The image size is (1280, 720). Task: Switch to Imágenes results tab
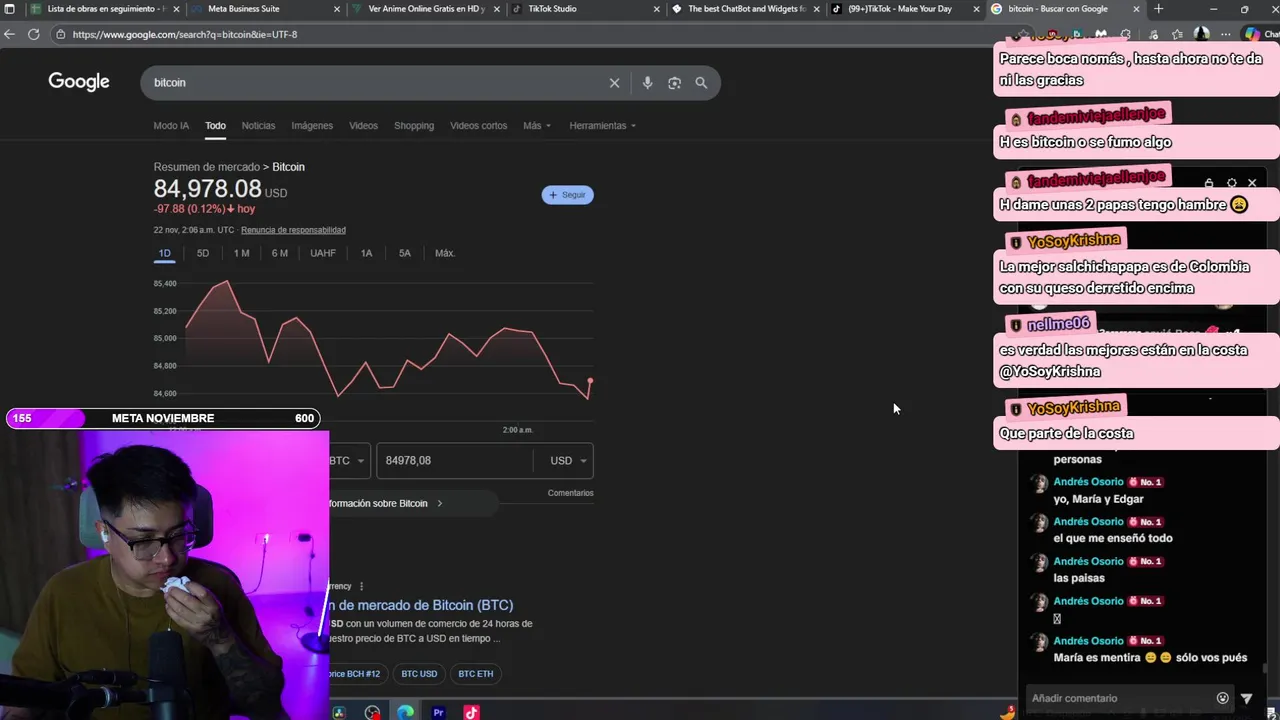312,126
